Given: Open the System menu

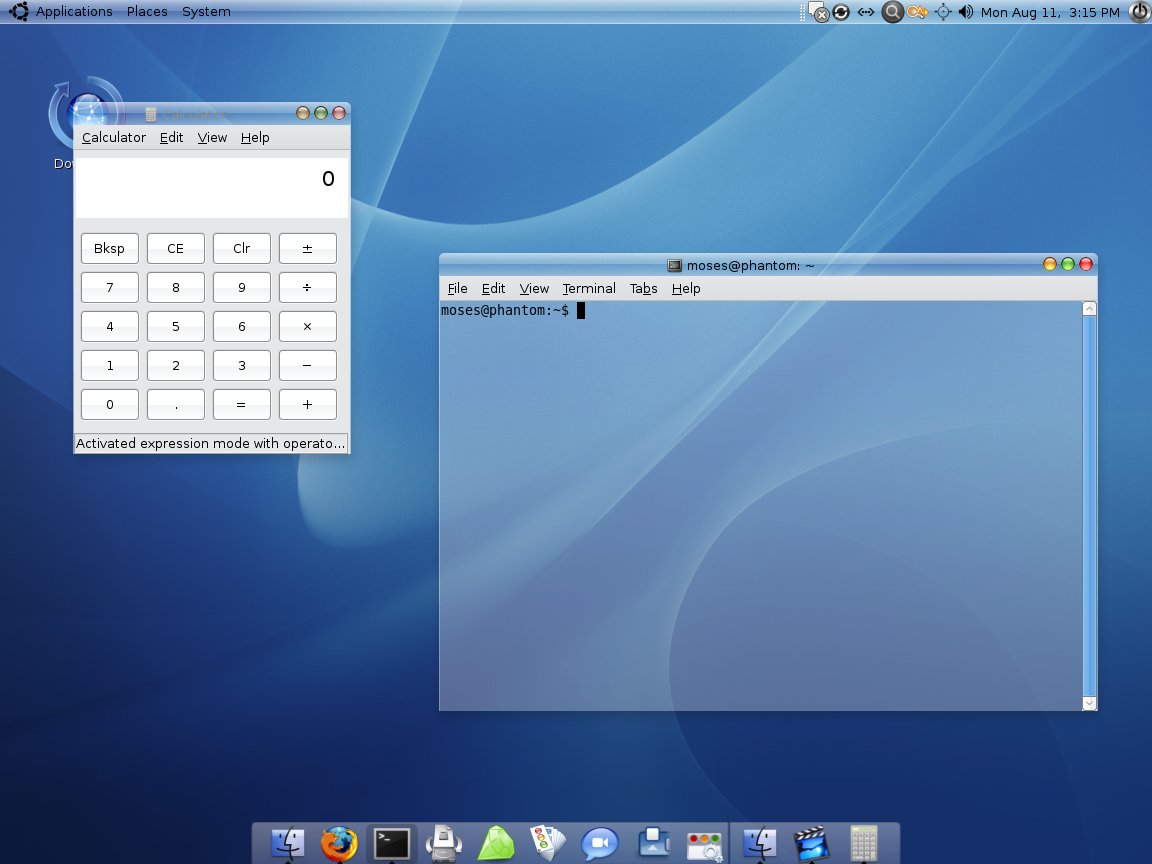Looking at the screenshot, I should (206, 12).
